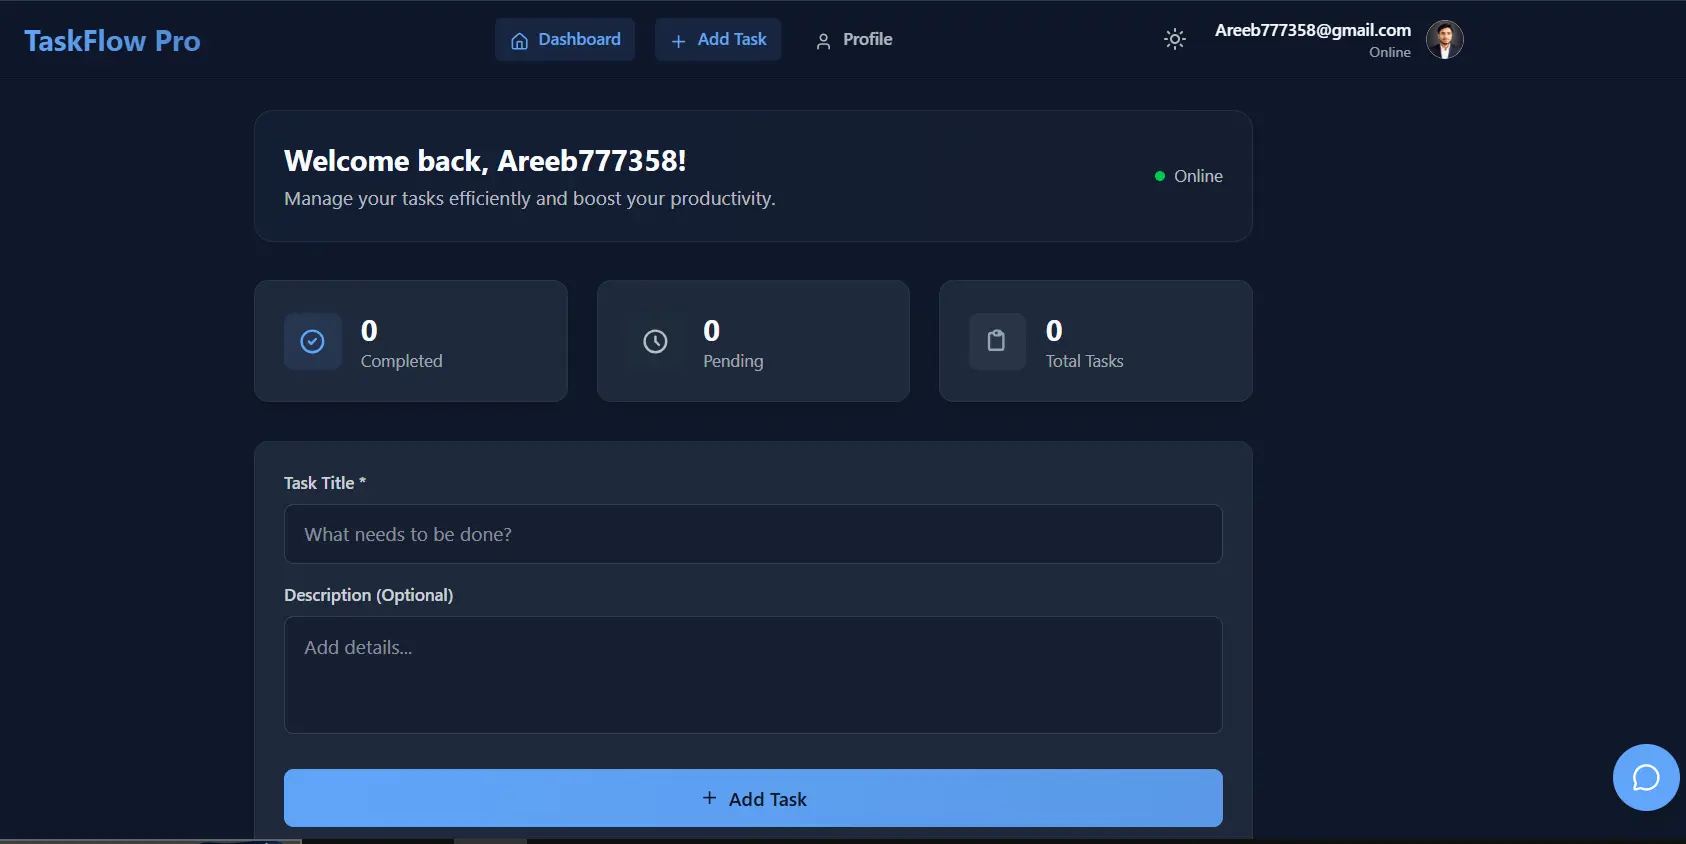
Task: Click the Pending label text
Action: pyautogui.click(x=733, y=361)
